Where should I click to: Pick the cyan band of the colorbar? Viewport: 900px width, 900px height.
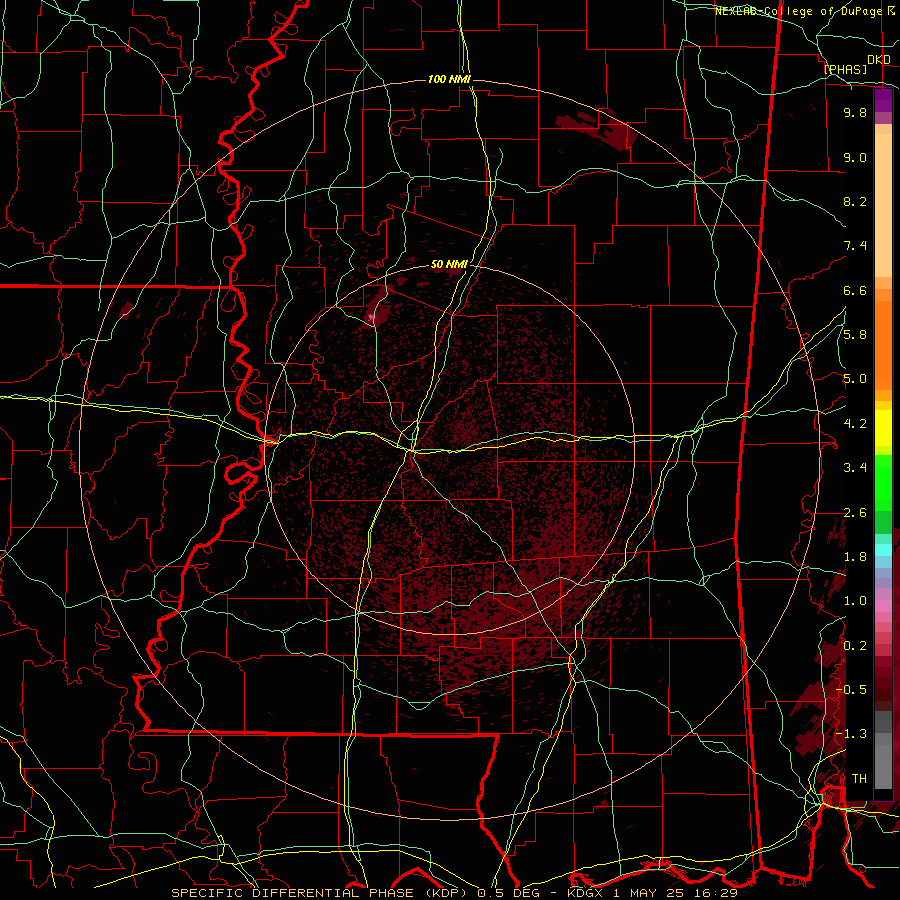coord(883,549)
